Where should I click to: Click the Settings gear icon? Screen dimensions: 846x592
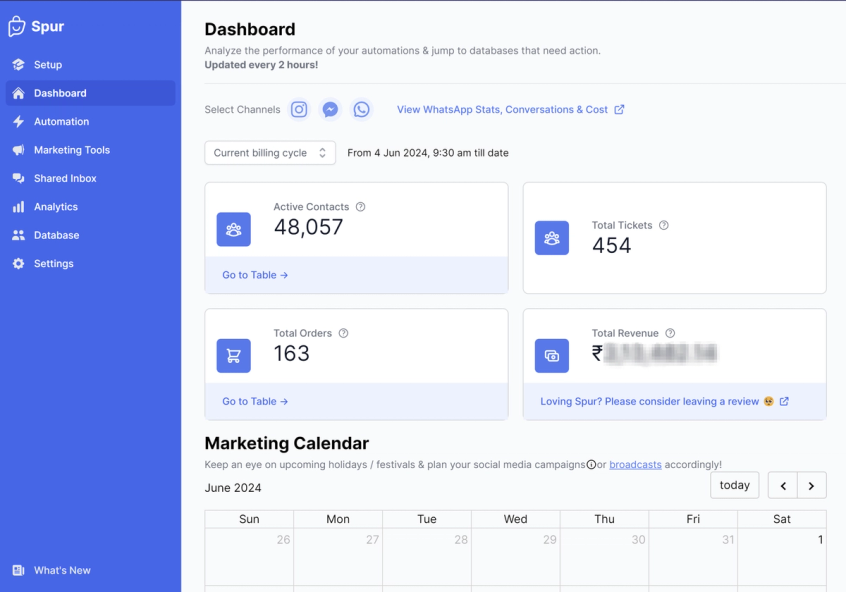[x=18, y=263]
